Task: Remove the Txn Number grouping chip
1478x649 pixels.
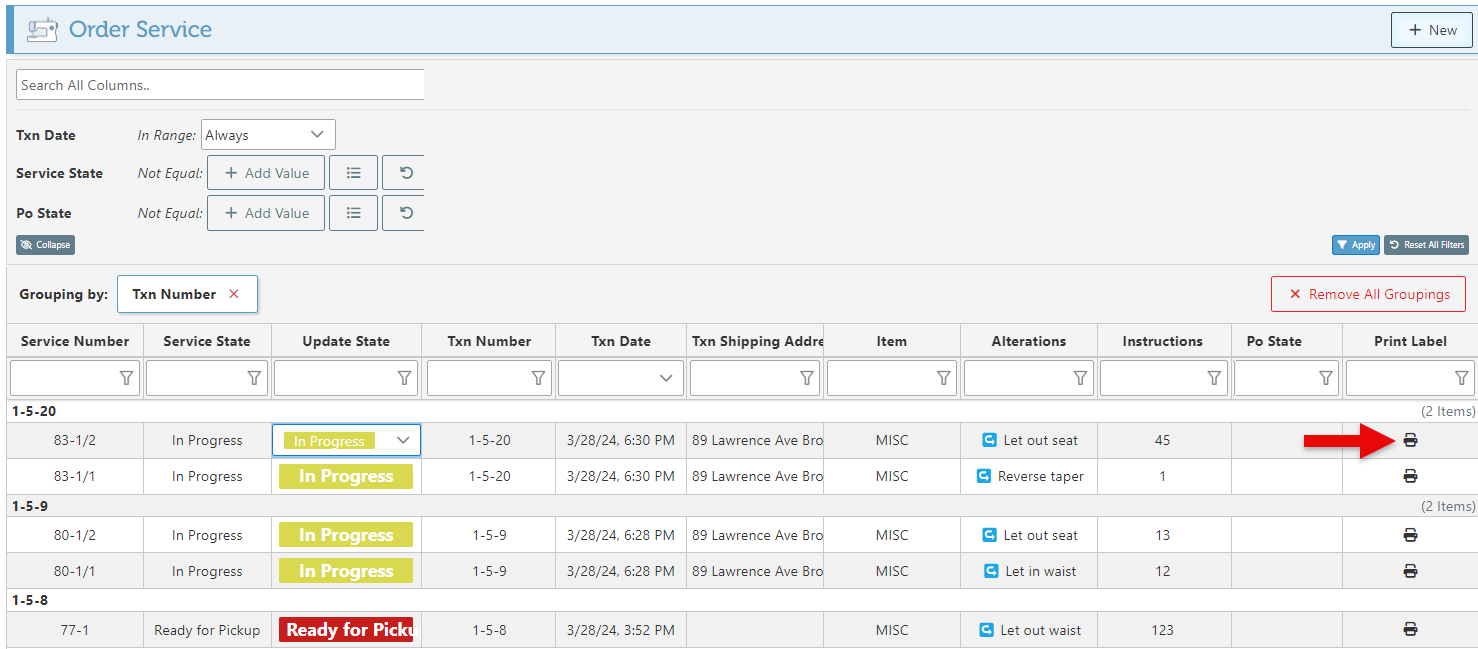Action: pos(234,294)
